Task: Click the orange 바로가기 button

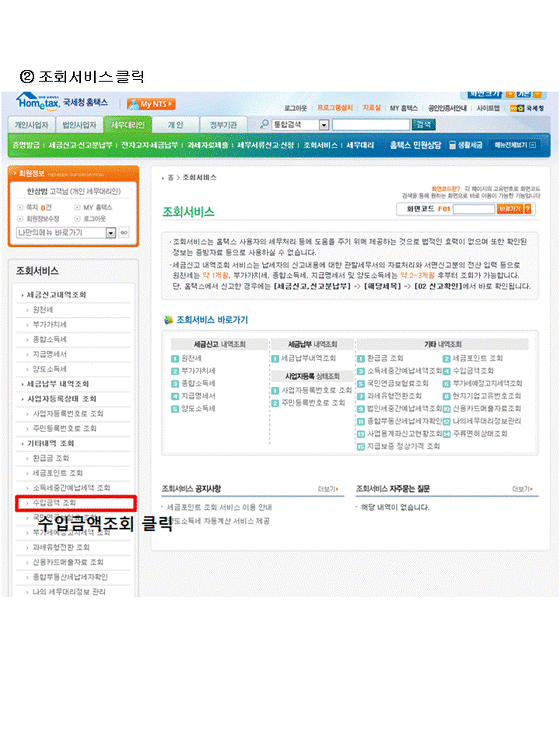Action: pos(510,209)
